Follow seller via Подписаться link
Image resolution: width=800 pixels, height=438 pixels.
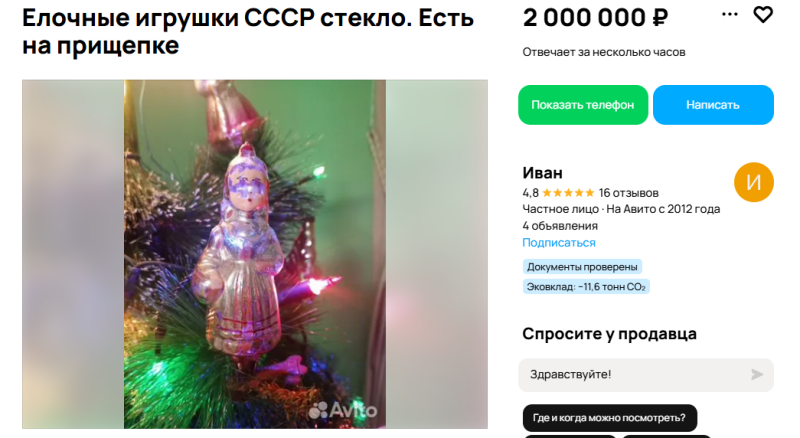point(559,242)
